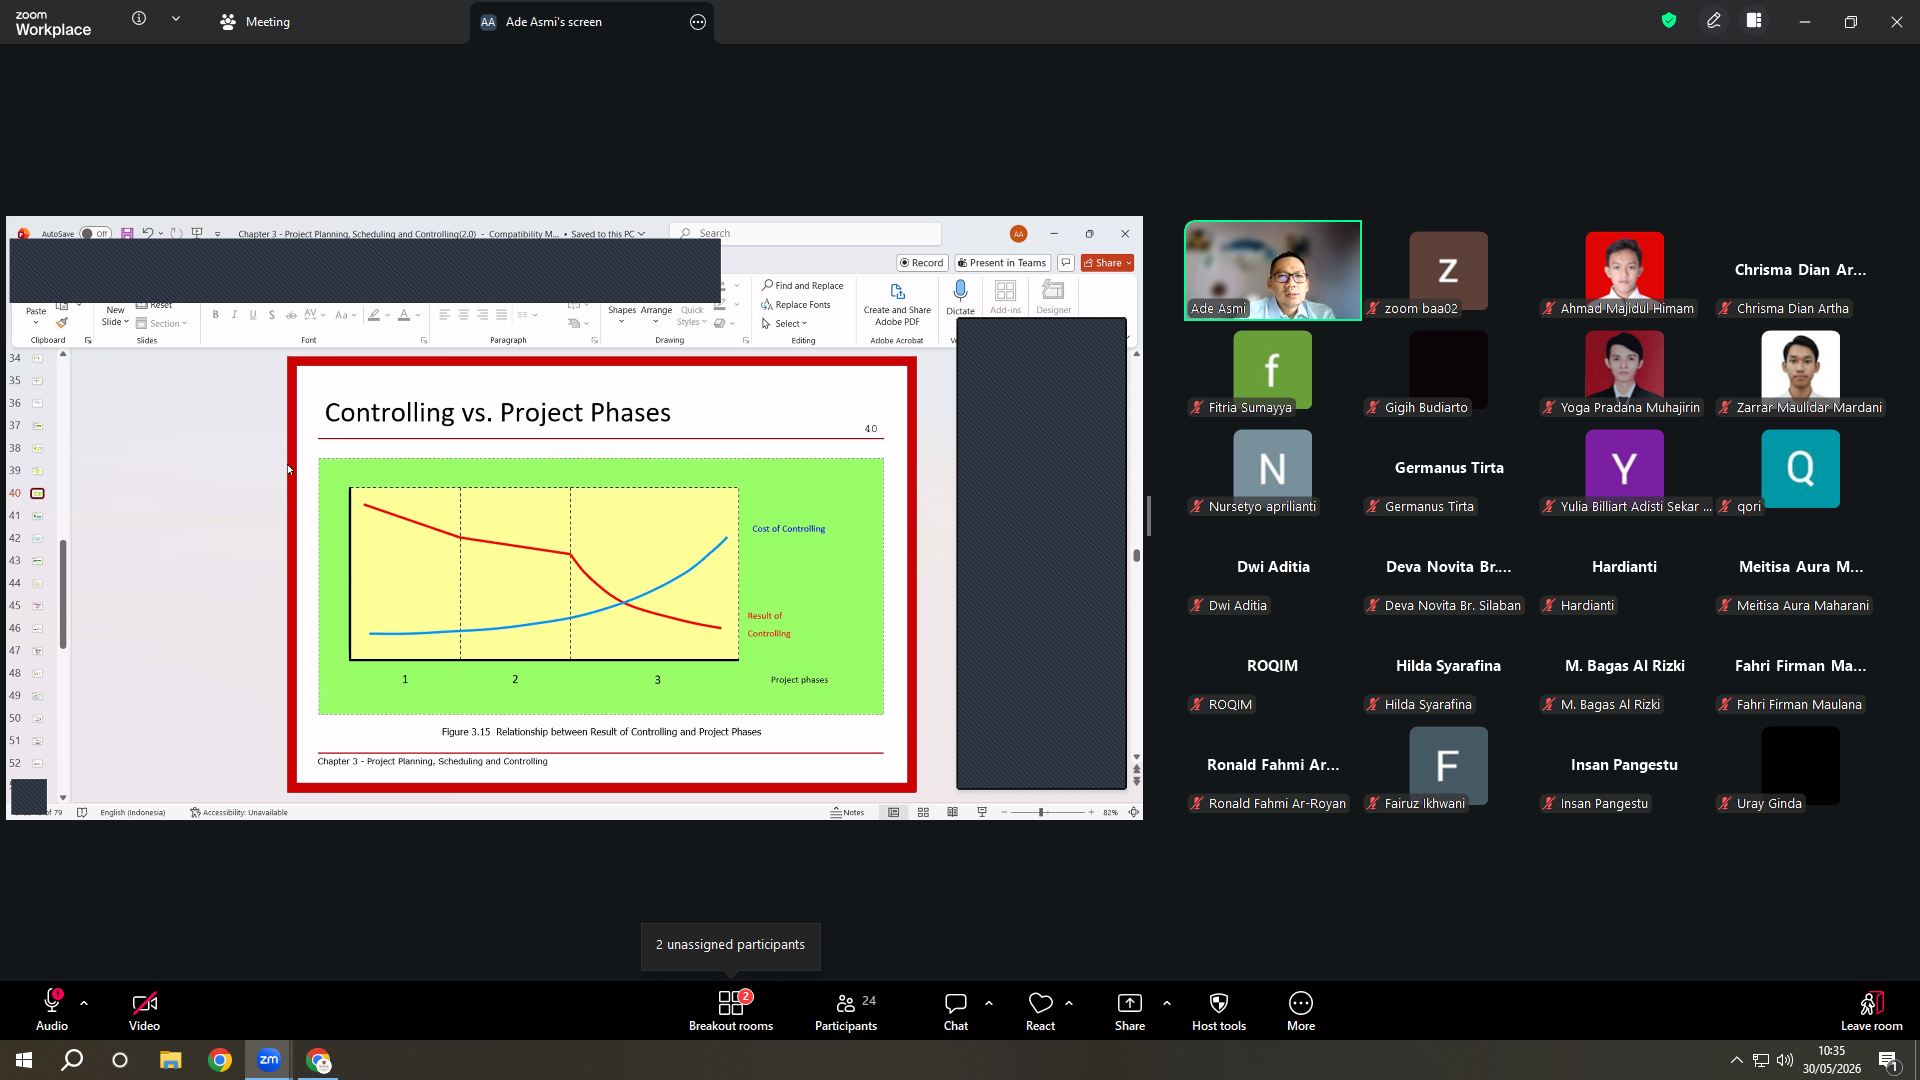Select slide 41 thumbnail
This screenshot has height=1080, width=1920.
point(37,516)
